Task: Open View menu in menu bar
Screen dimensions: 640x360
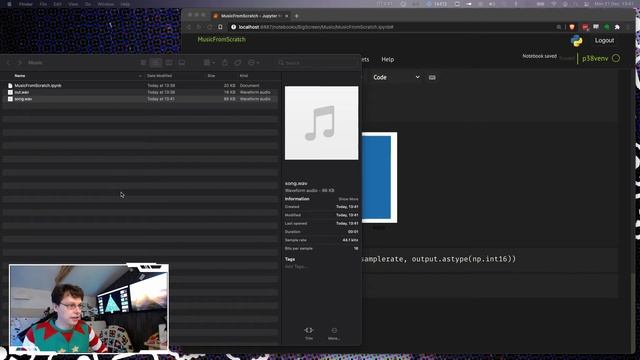Action: pos(73,4)
